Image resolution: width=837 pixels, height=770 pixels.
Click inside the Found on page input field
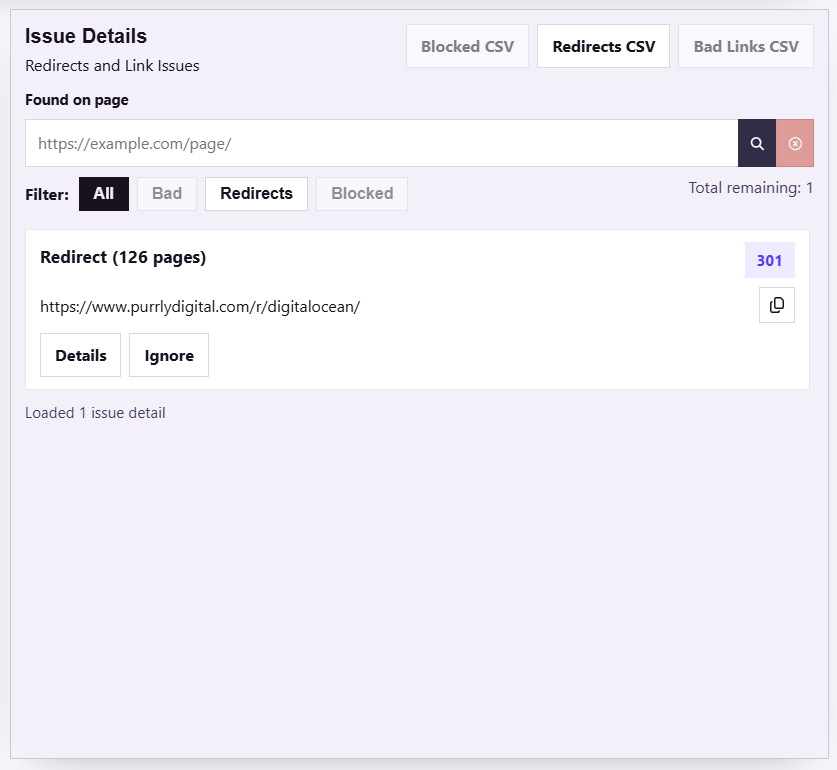(x=380, y=143)
